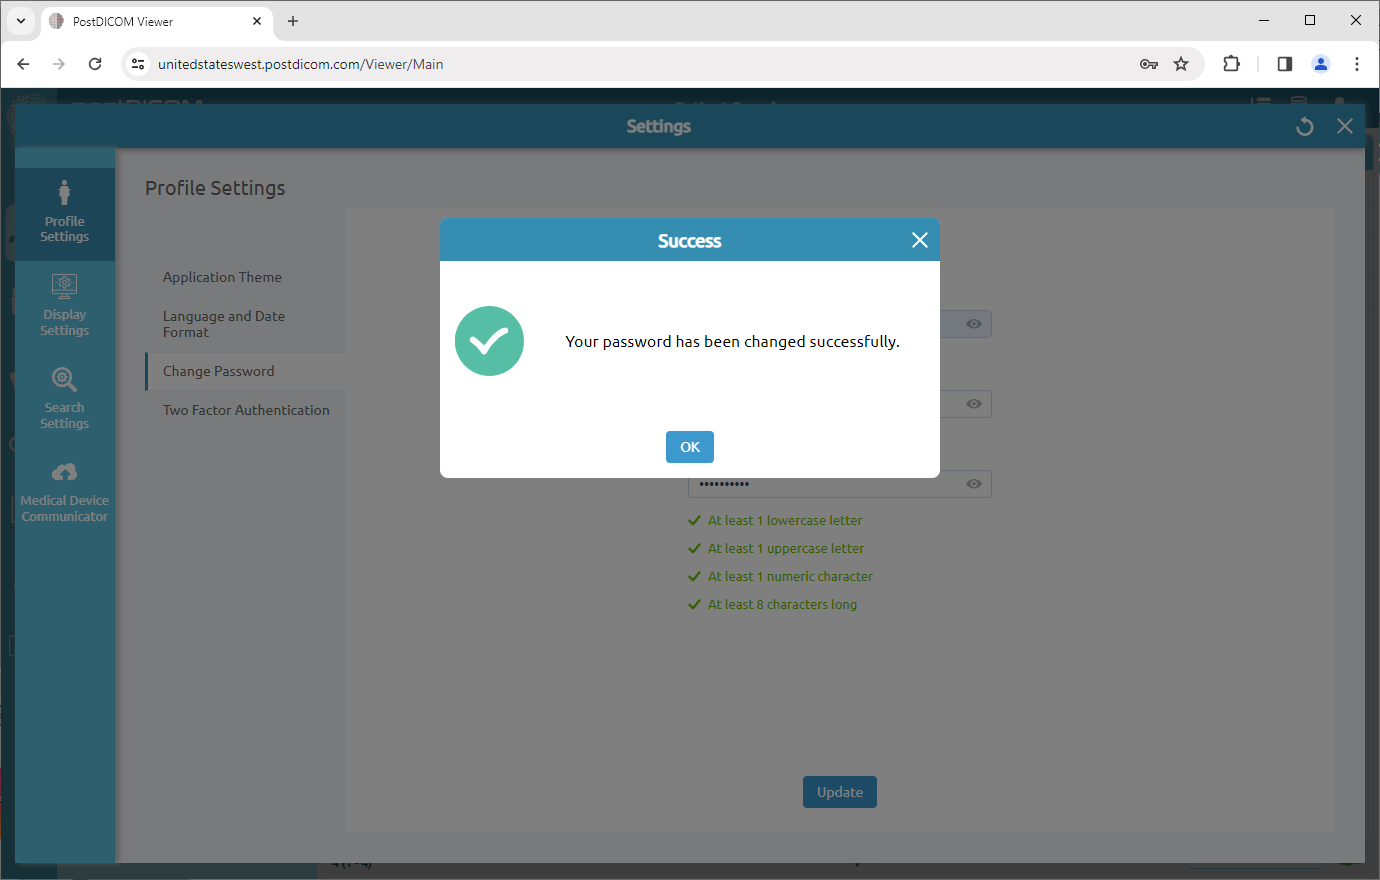Open the browser side panel icon
The image size is (1380, 880).
point(1284,63)
